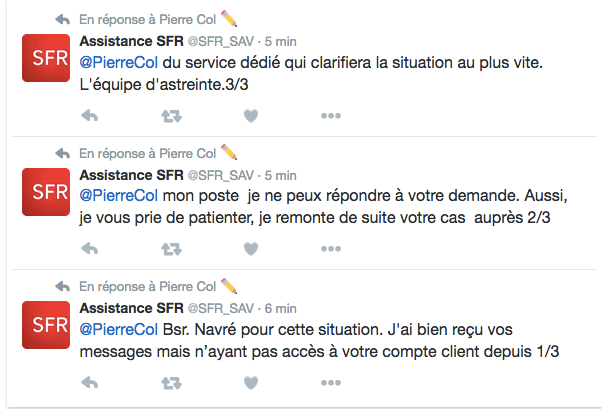602x409 pixels.
Task: Open more options on tweet 2/3
Action: (x=331, y=249)
